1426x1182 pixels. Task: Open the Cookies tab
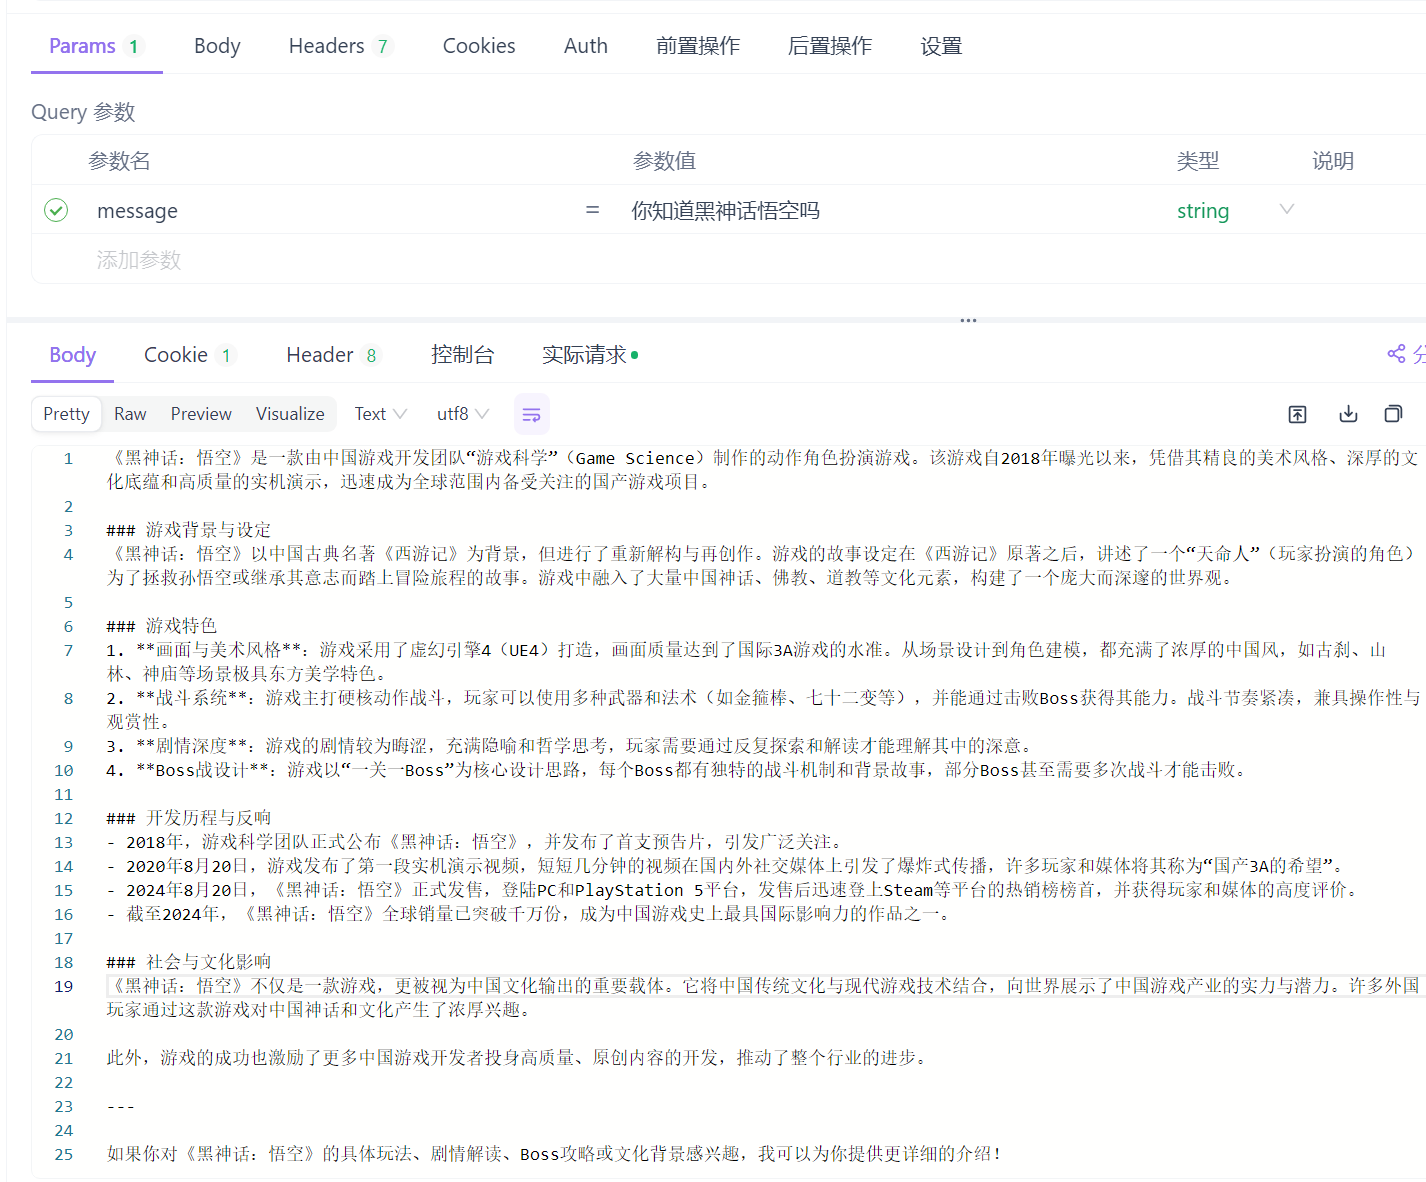point(479,46)
